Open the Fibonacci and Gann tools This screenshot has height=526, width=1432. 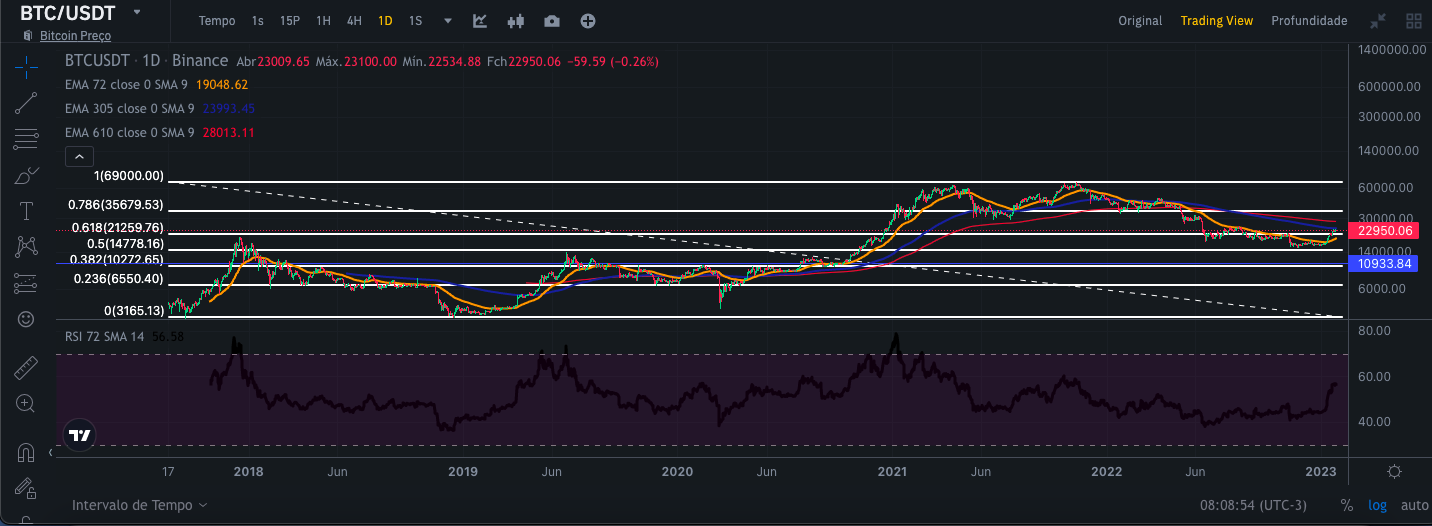click(26, 138)
